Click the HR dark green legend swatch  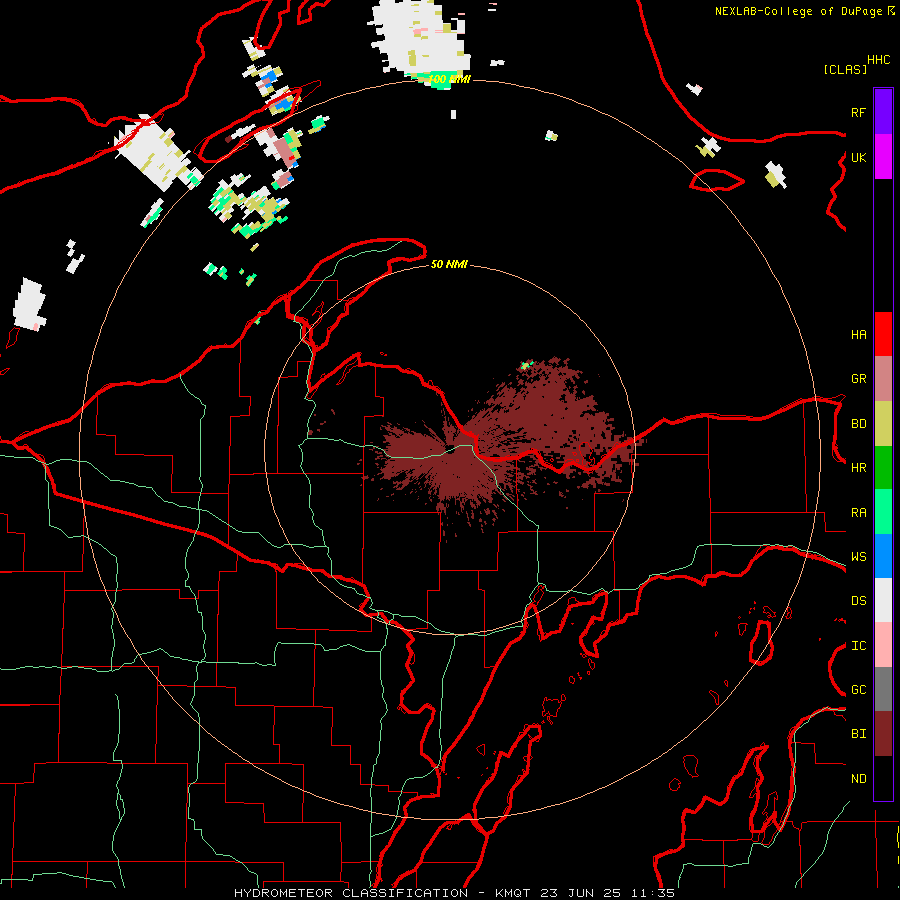click(x=883, y=468)
